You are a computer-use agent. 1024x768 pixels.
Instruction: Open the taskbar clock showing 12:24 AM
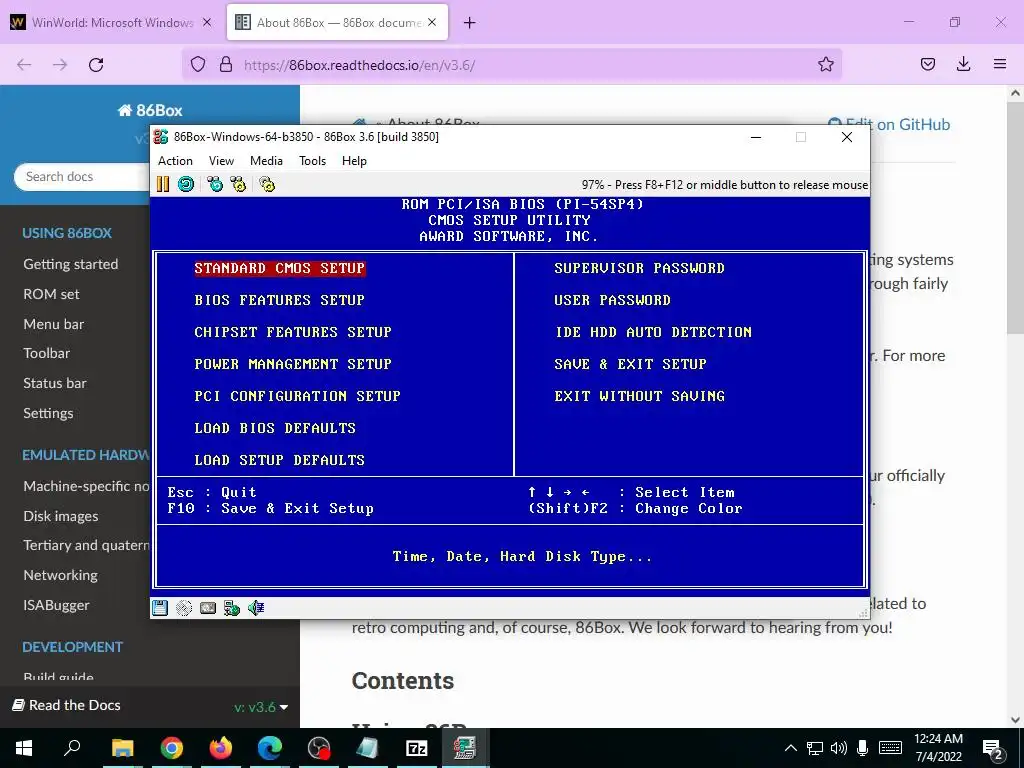pos(938,748)
